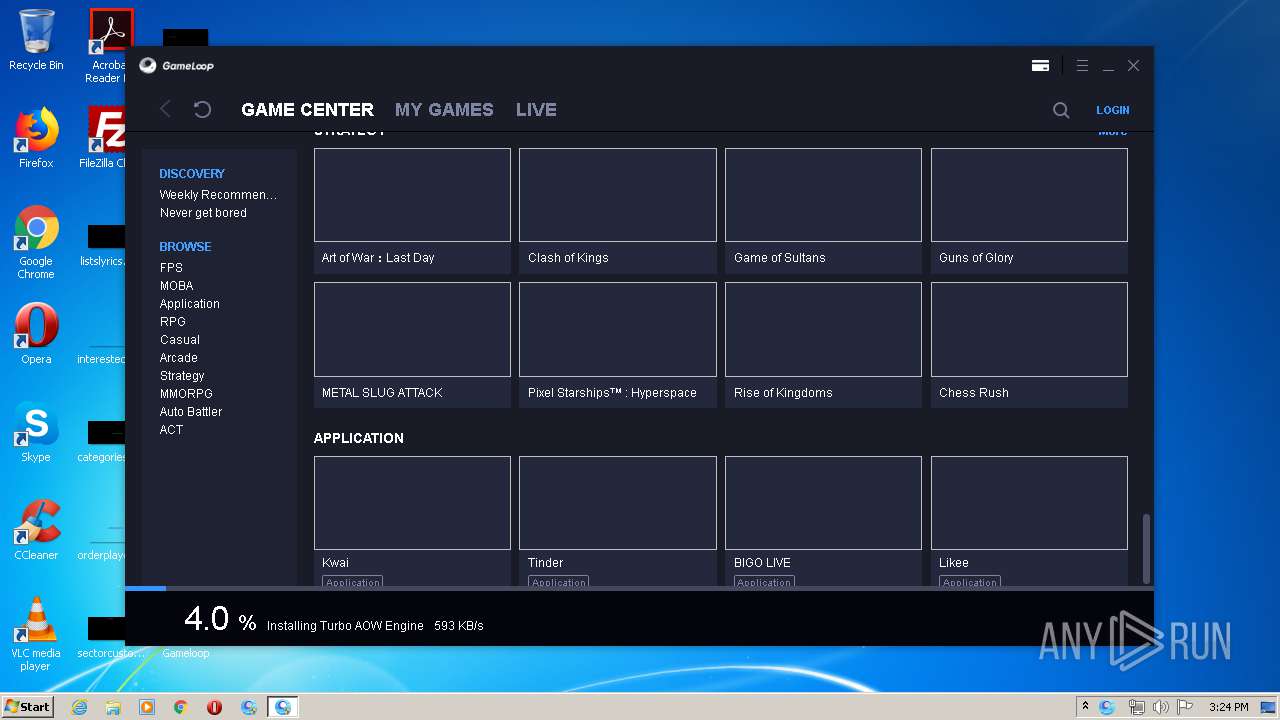The width and height of the screenshot is (1280, 720).
Task: Open CCleaner desktop shortcut
Action: click(36, 530)
